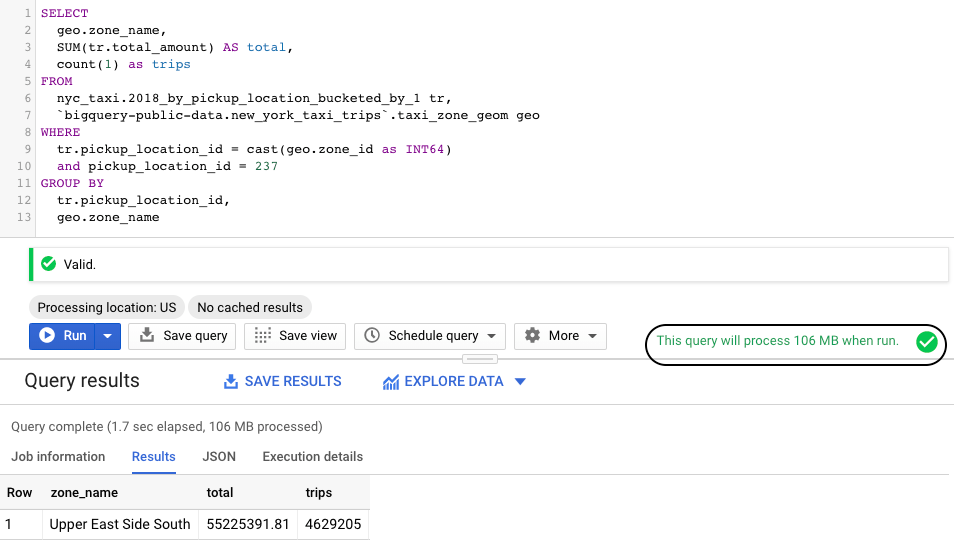954x540 pixels.
Task: Open the Run options dropdown arrow
Action: click(x=108, y=336)
